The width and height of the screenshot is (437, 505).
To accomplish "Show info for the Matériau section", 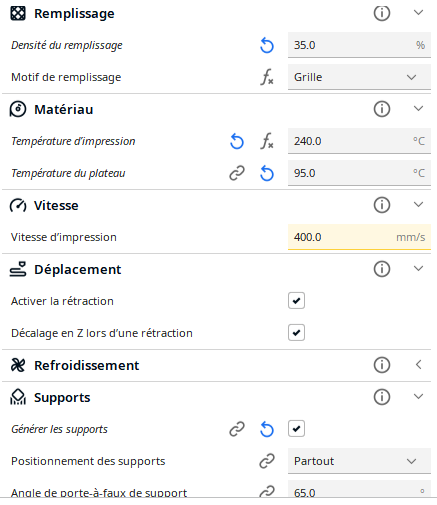I will (382, 109).
